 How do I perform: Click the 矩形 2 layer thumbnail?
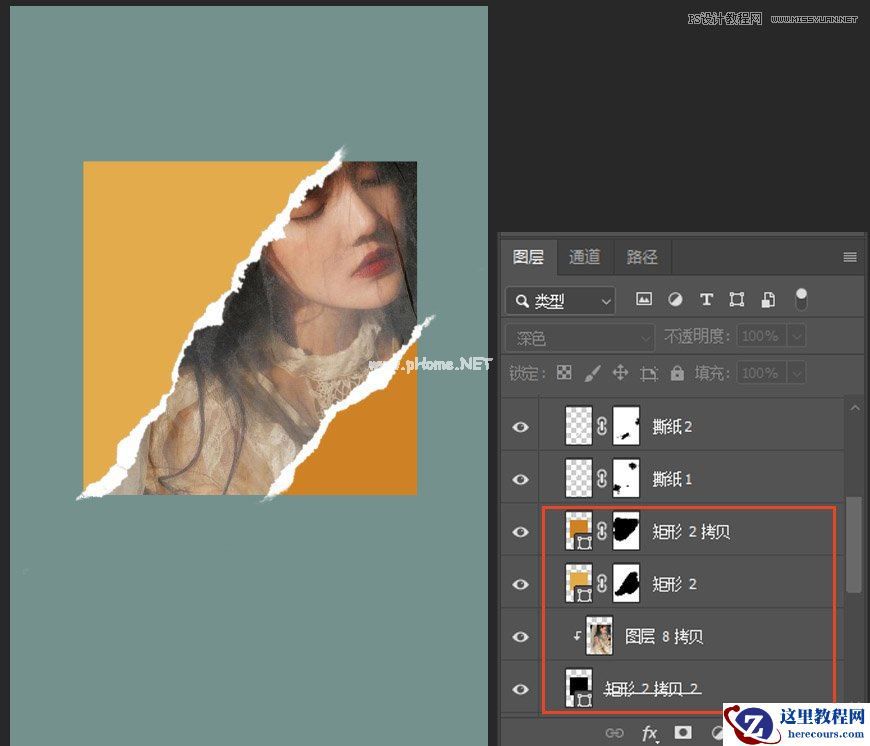pyautogui.click(x=578, y=583)
